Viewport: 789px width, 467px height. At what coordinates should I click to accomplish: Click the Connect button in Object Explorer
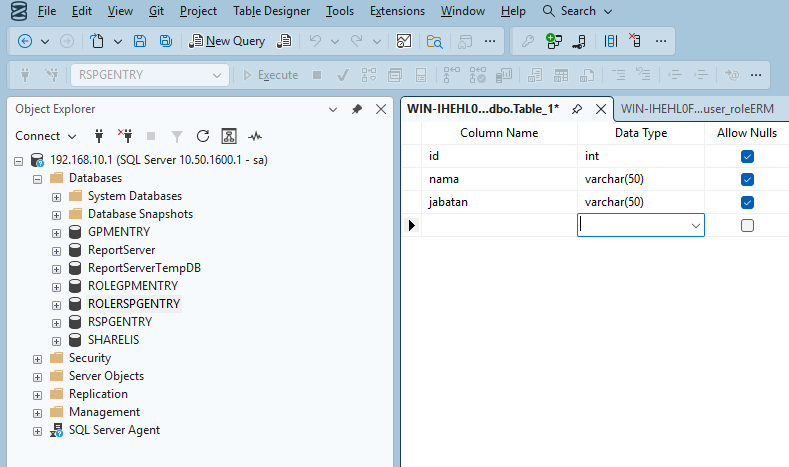[38, 136]
